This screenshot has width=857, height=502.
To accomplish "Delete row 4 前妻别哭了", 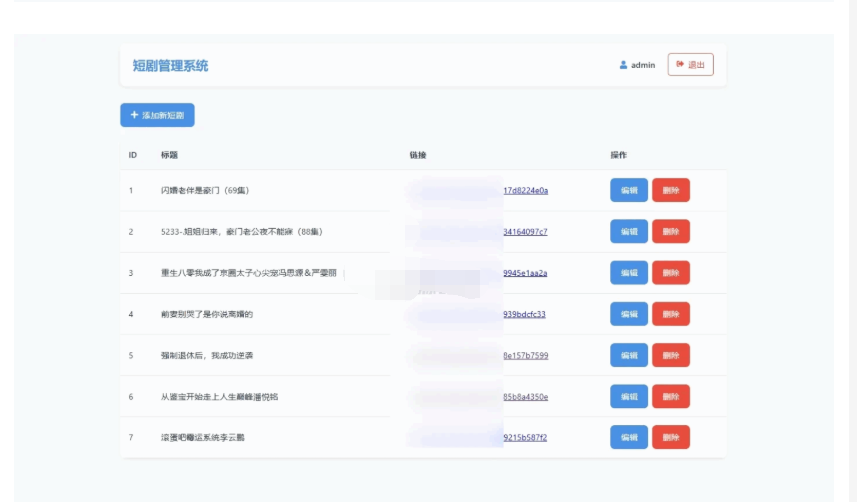I will (671, 314).
